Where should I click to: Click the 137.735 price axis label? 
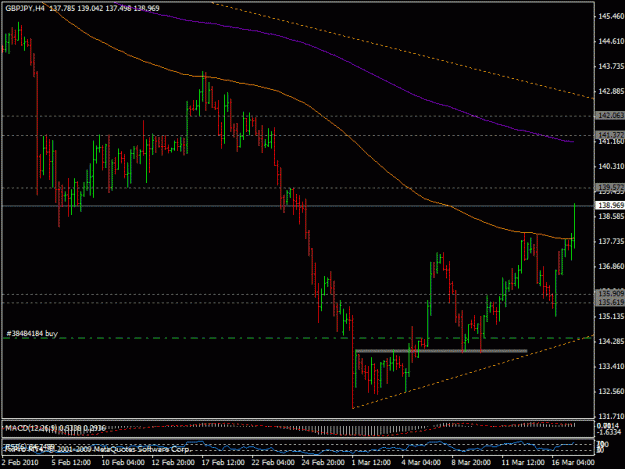[611, 241]
